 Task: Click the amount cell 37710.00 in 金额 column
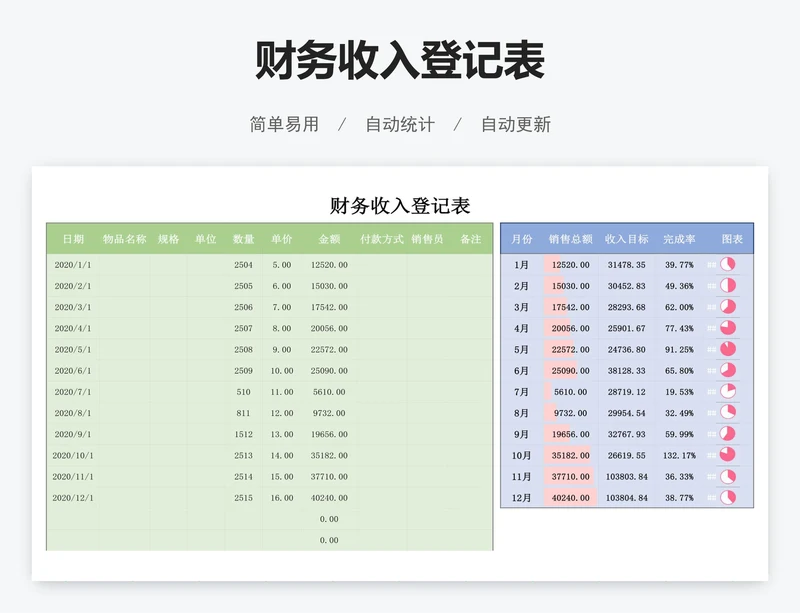[x=329, y=477]
